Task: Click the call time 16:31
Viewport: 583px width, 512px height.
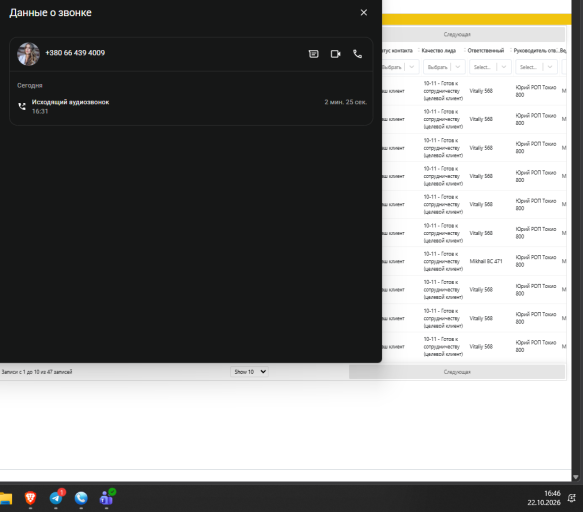Action: point(40,111)
